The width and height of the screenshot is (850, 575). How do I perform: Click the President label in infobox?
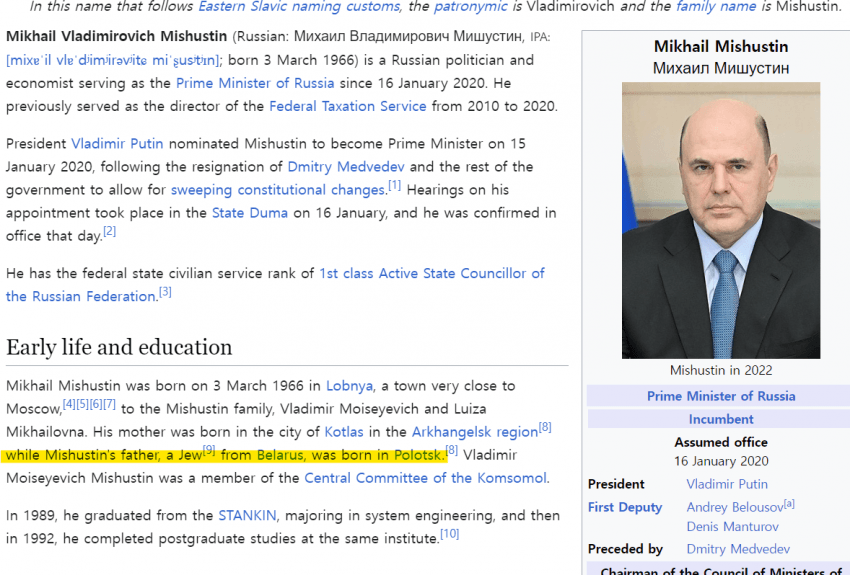(616, 484)
